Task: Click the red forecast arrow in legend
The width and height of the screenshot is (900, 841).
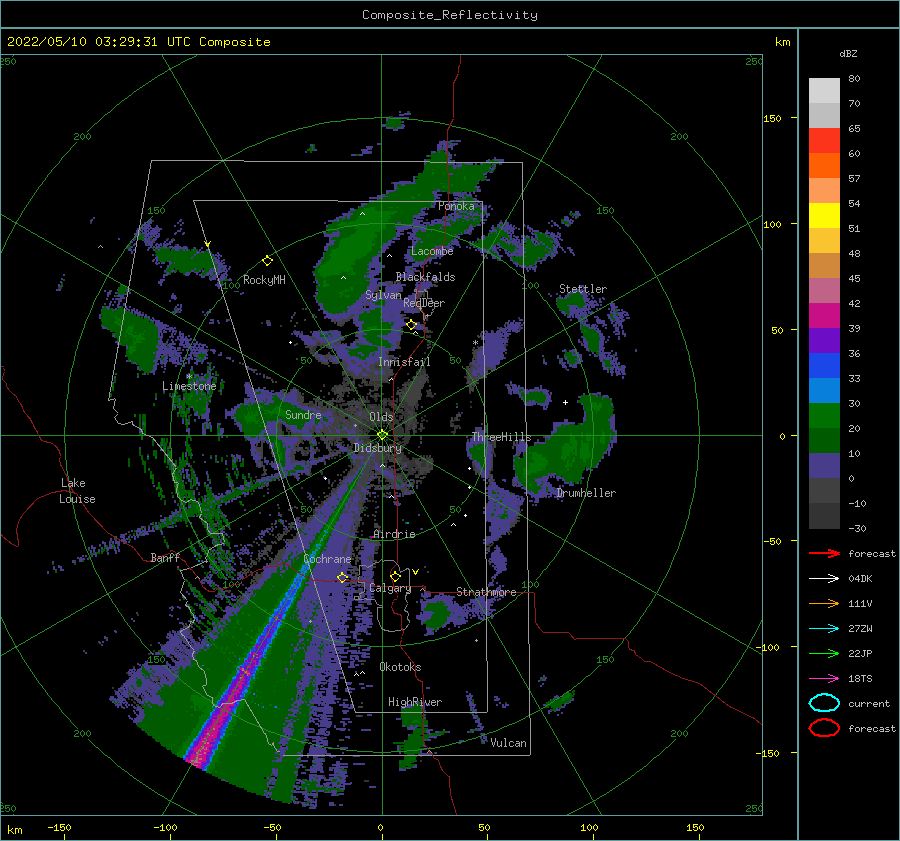Action: tap(824, 553)
